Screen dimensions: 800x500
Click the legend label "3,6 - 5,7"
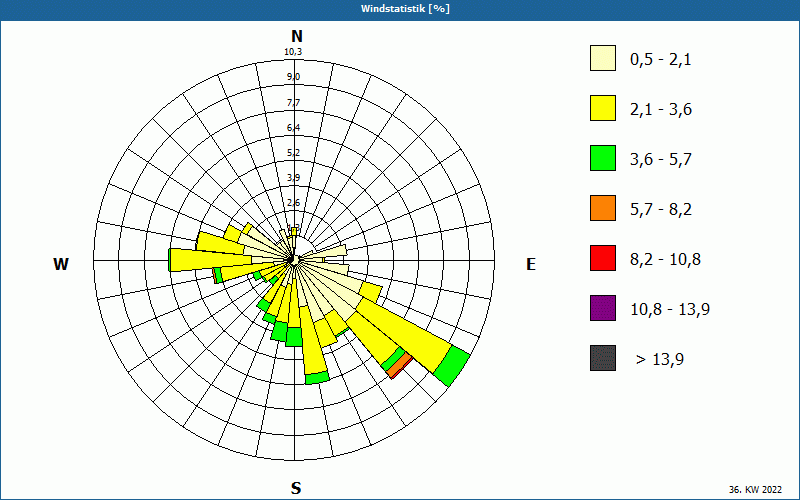pos(661,160)
